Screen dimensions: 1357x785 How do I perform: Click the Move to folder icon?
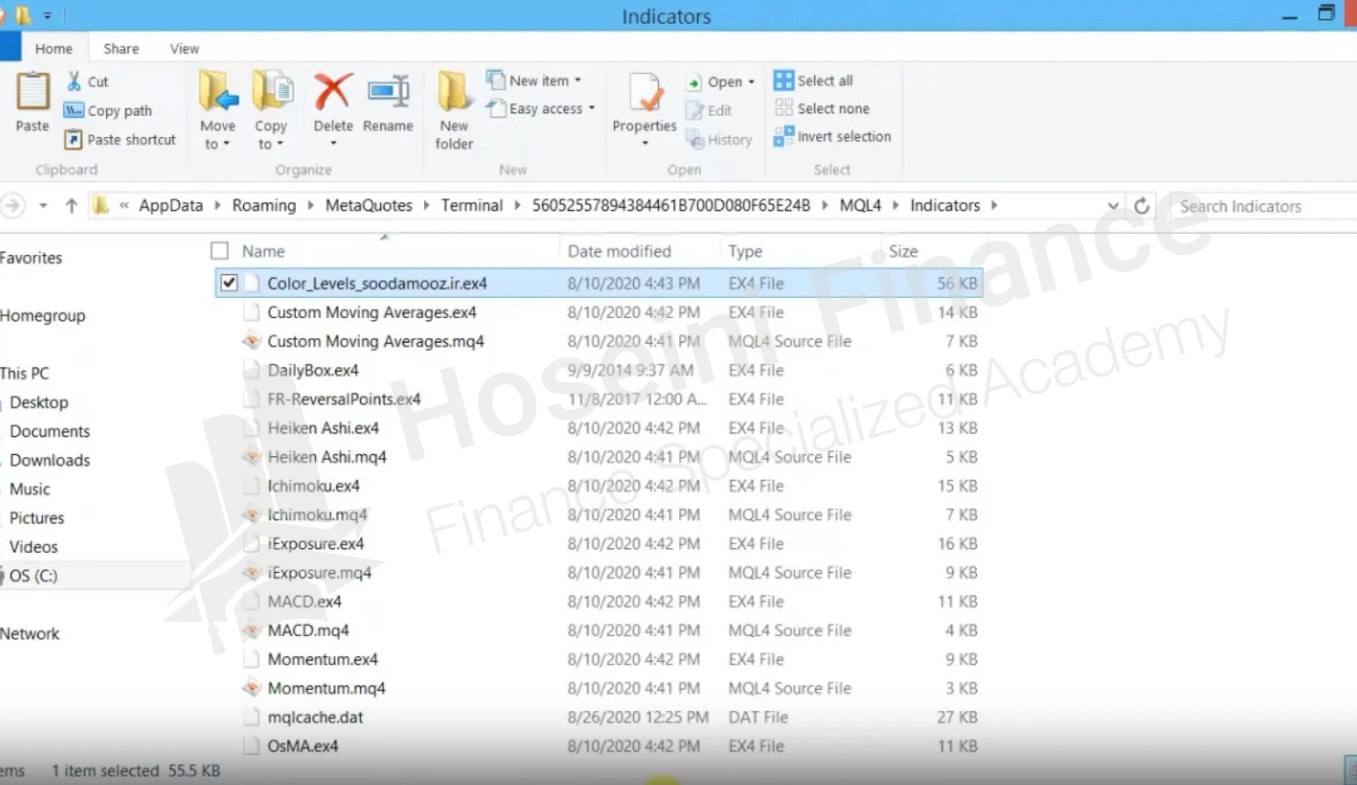(x=218, y=91)
